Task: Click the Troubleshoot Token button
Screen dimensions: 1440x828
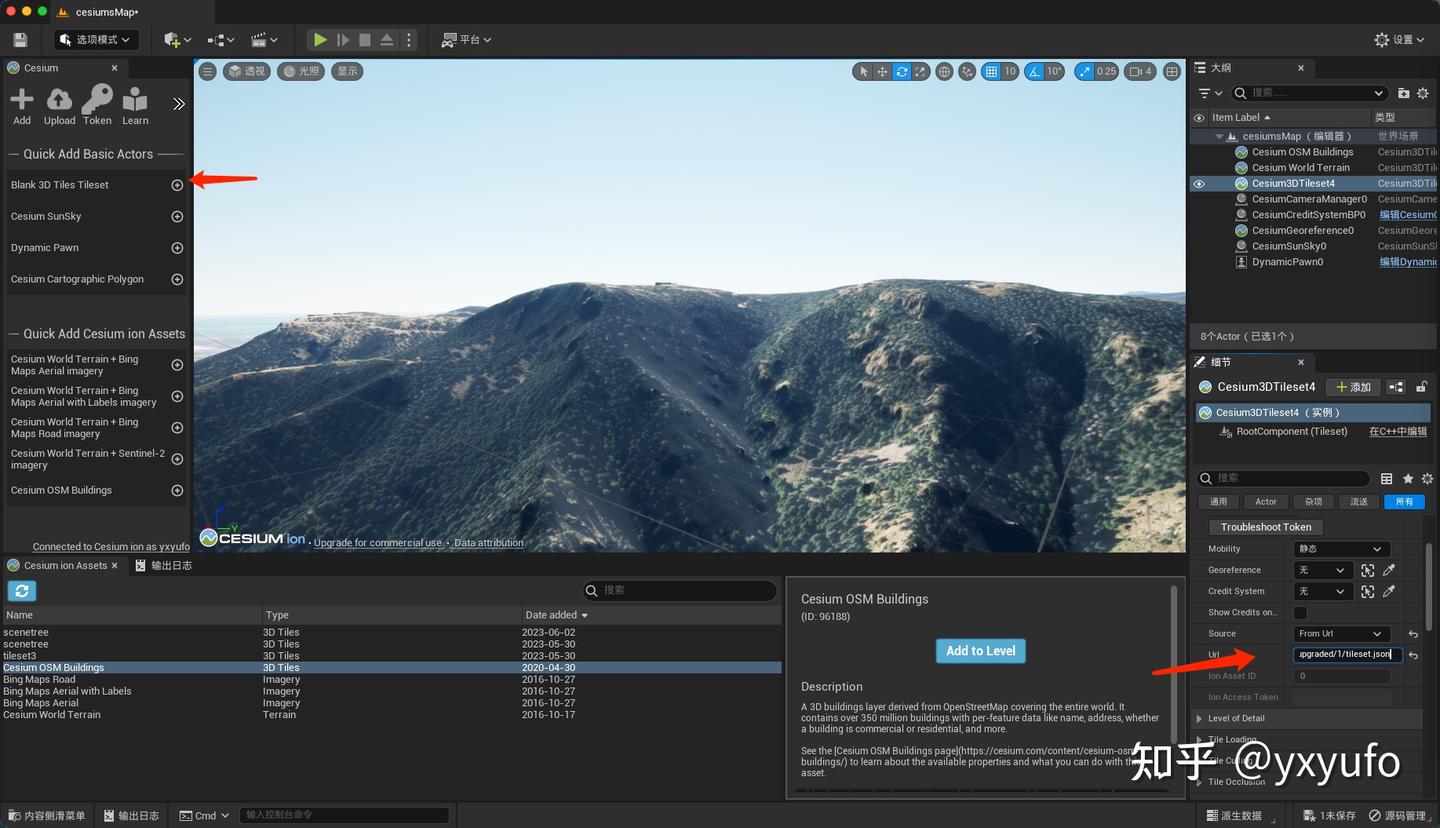Action: point(1265,527)
